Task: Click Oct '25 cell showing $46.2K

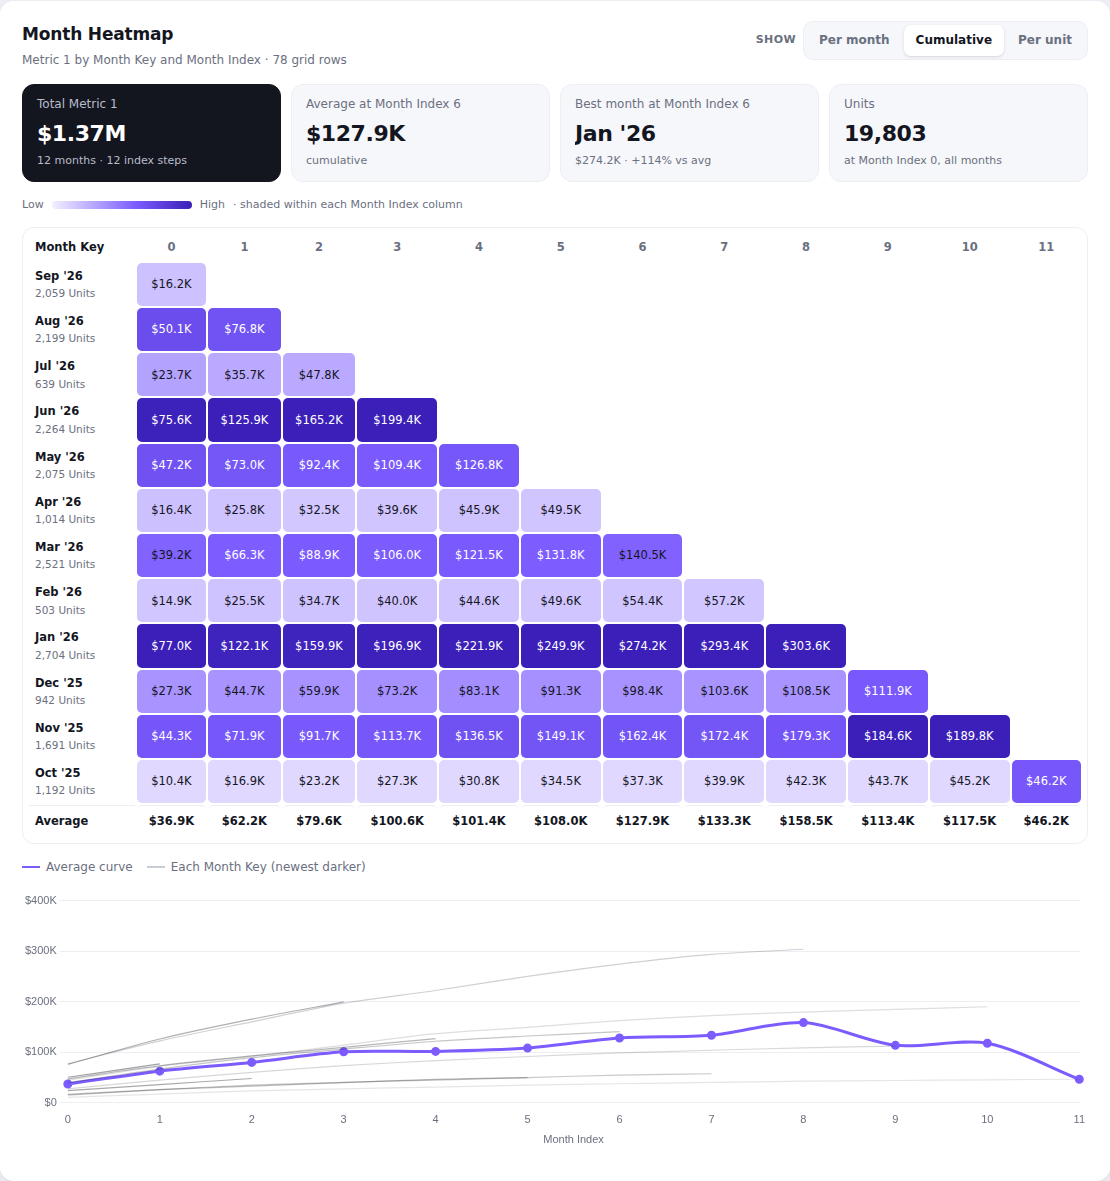Action: click(x=1047, y=781)
